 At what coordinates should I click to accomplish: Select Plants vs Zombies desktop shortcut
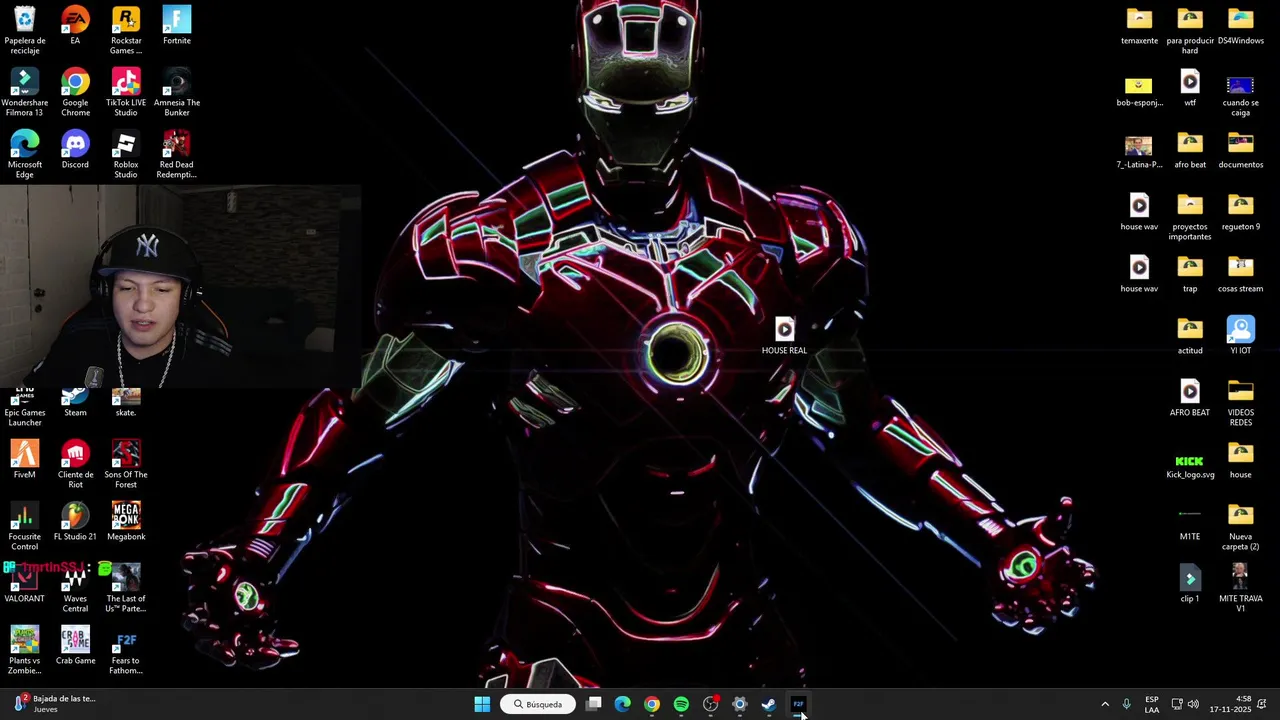[x=24, y=650]
